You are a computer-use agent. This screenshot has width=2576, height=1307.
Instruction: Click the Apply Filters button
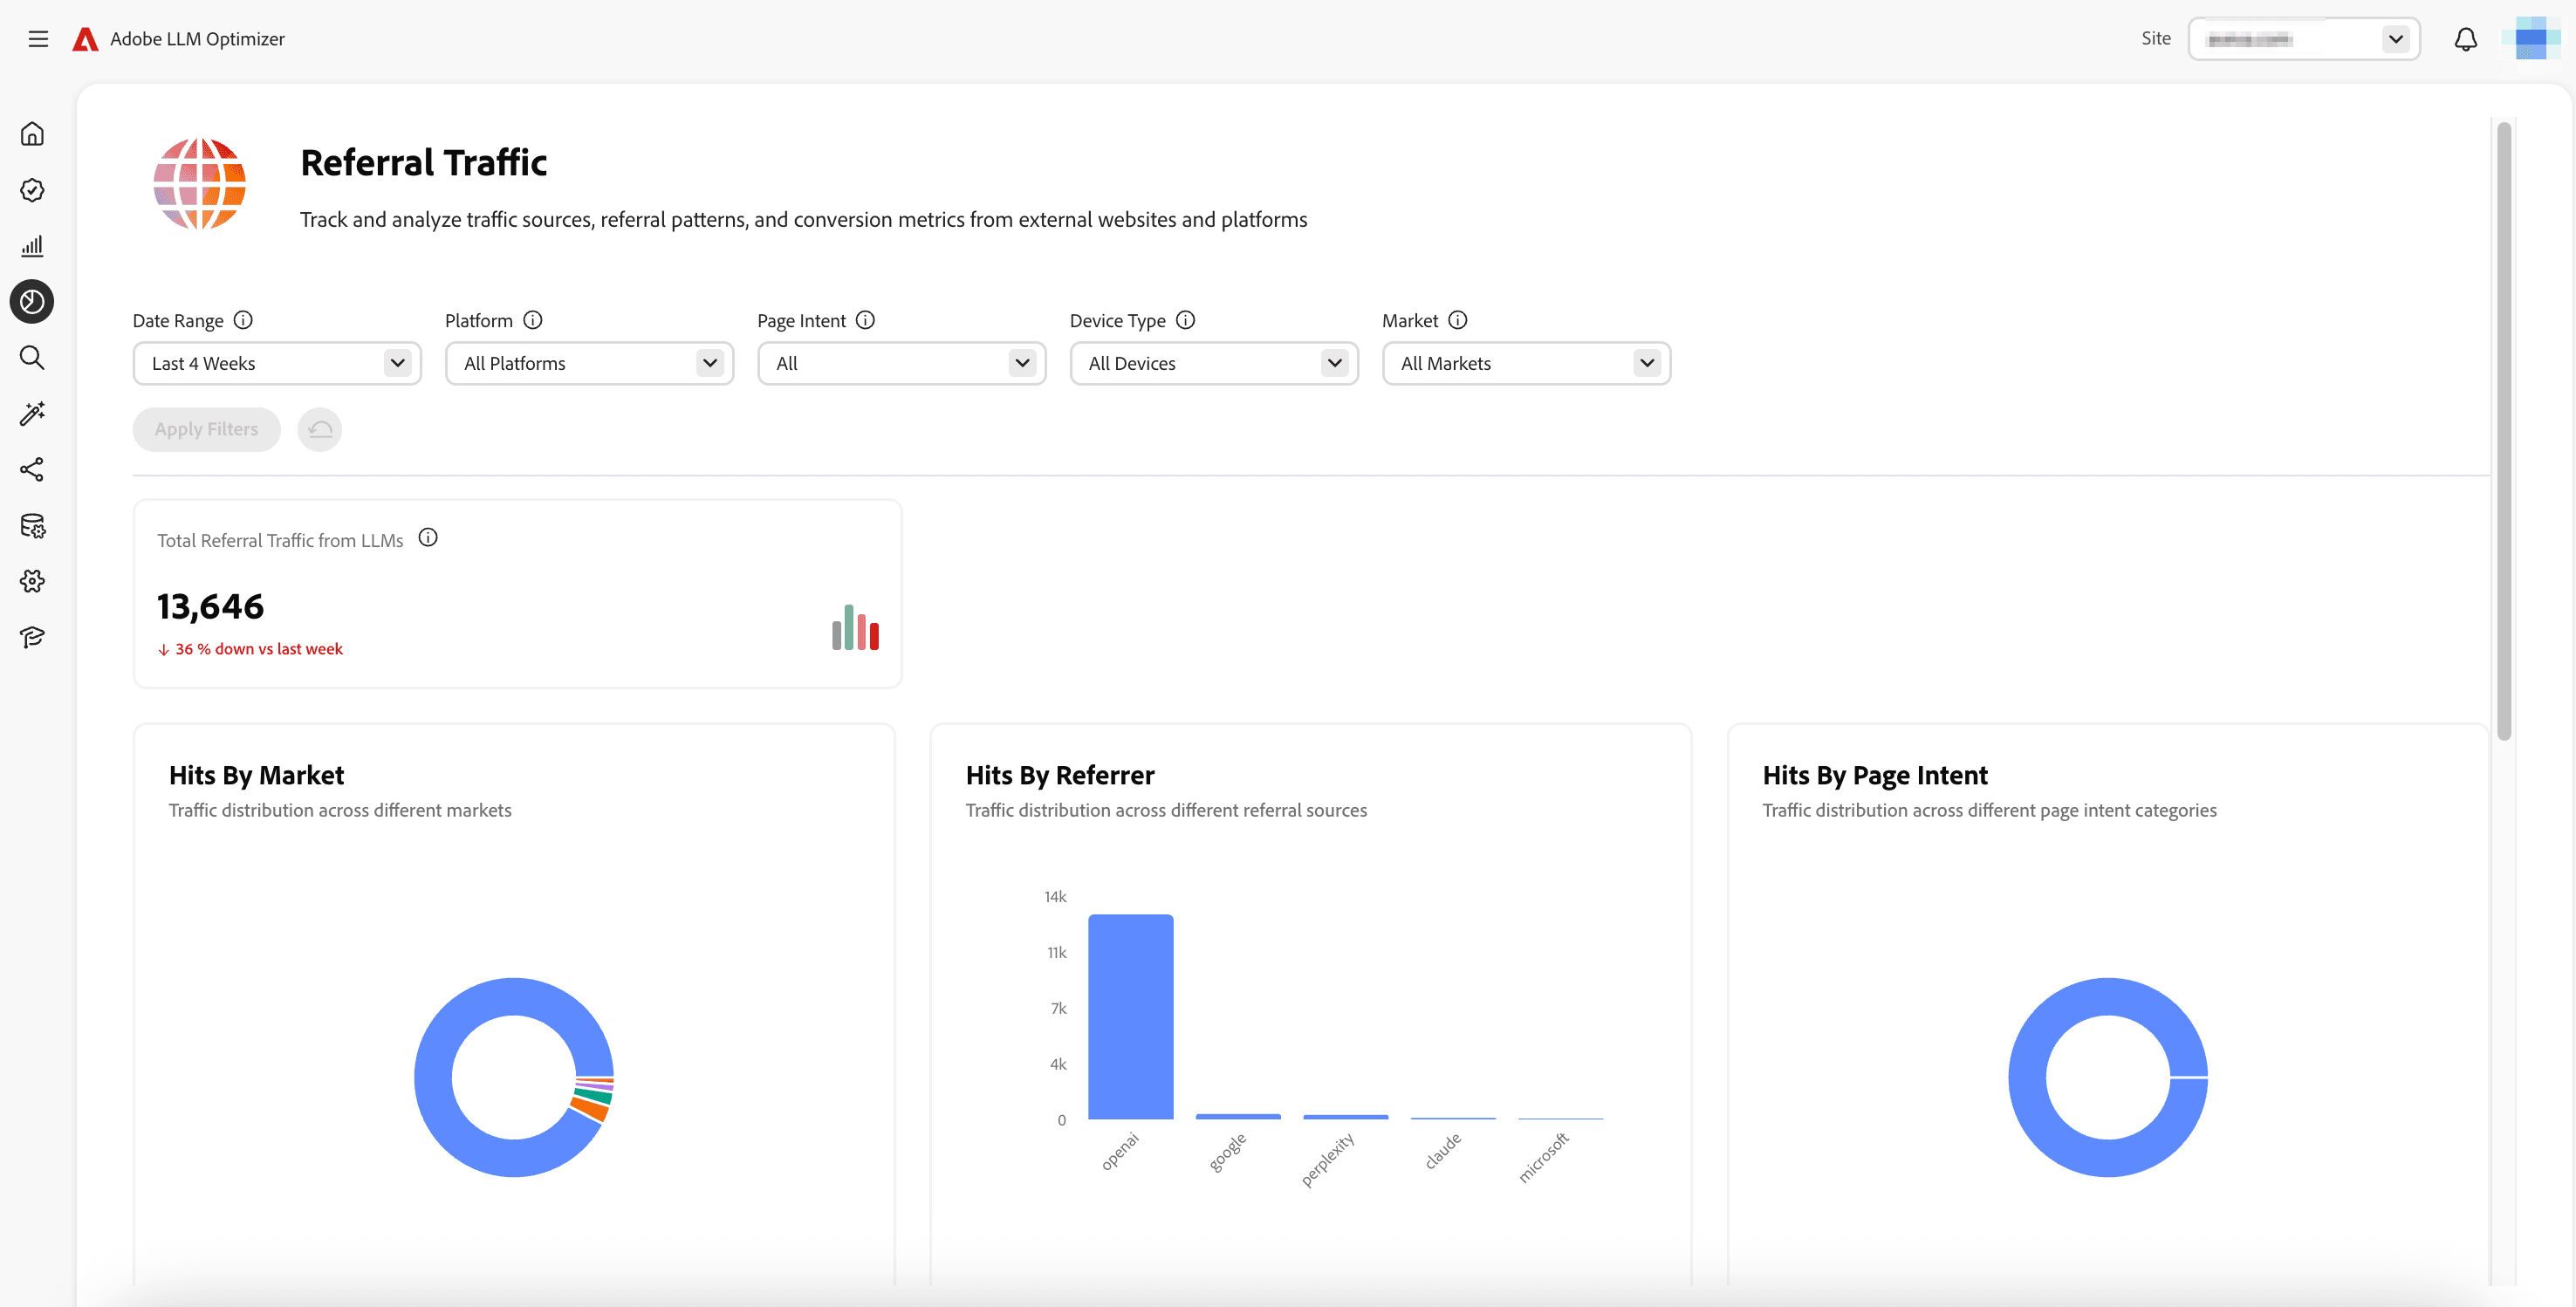tap(206, 430)
